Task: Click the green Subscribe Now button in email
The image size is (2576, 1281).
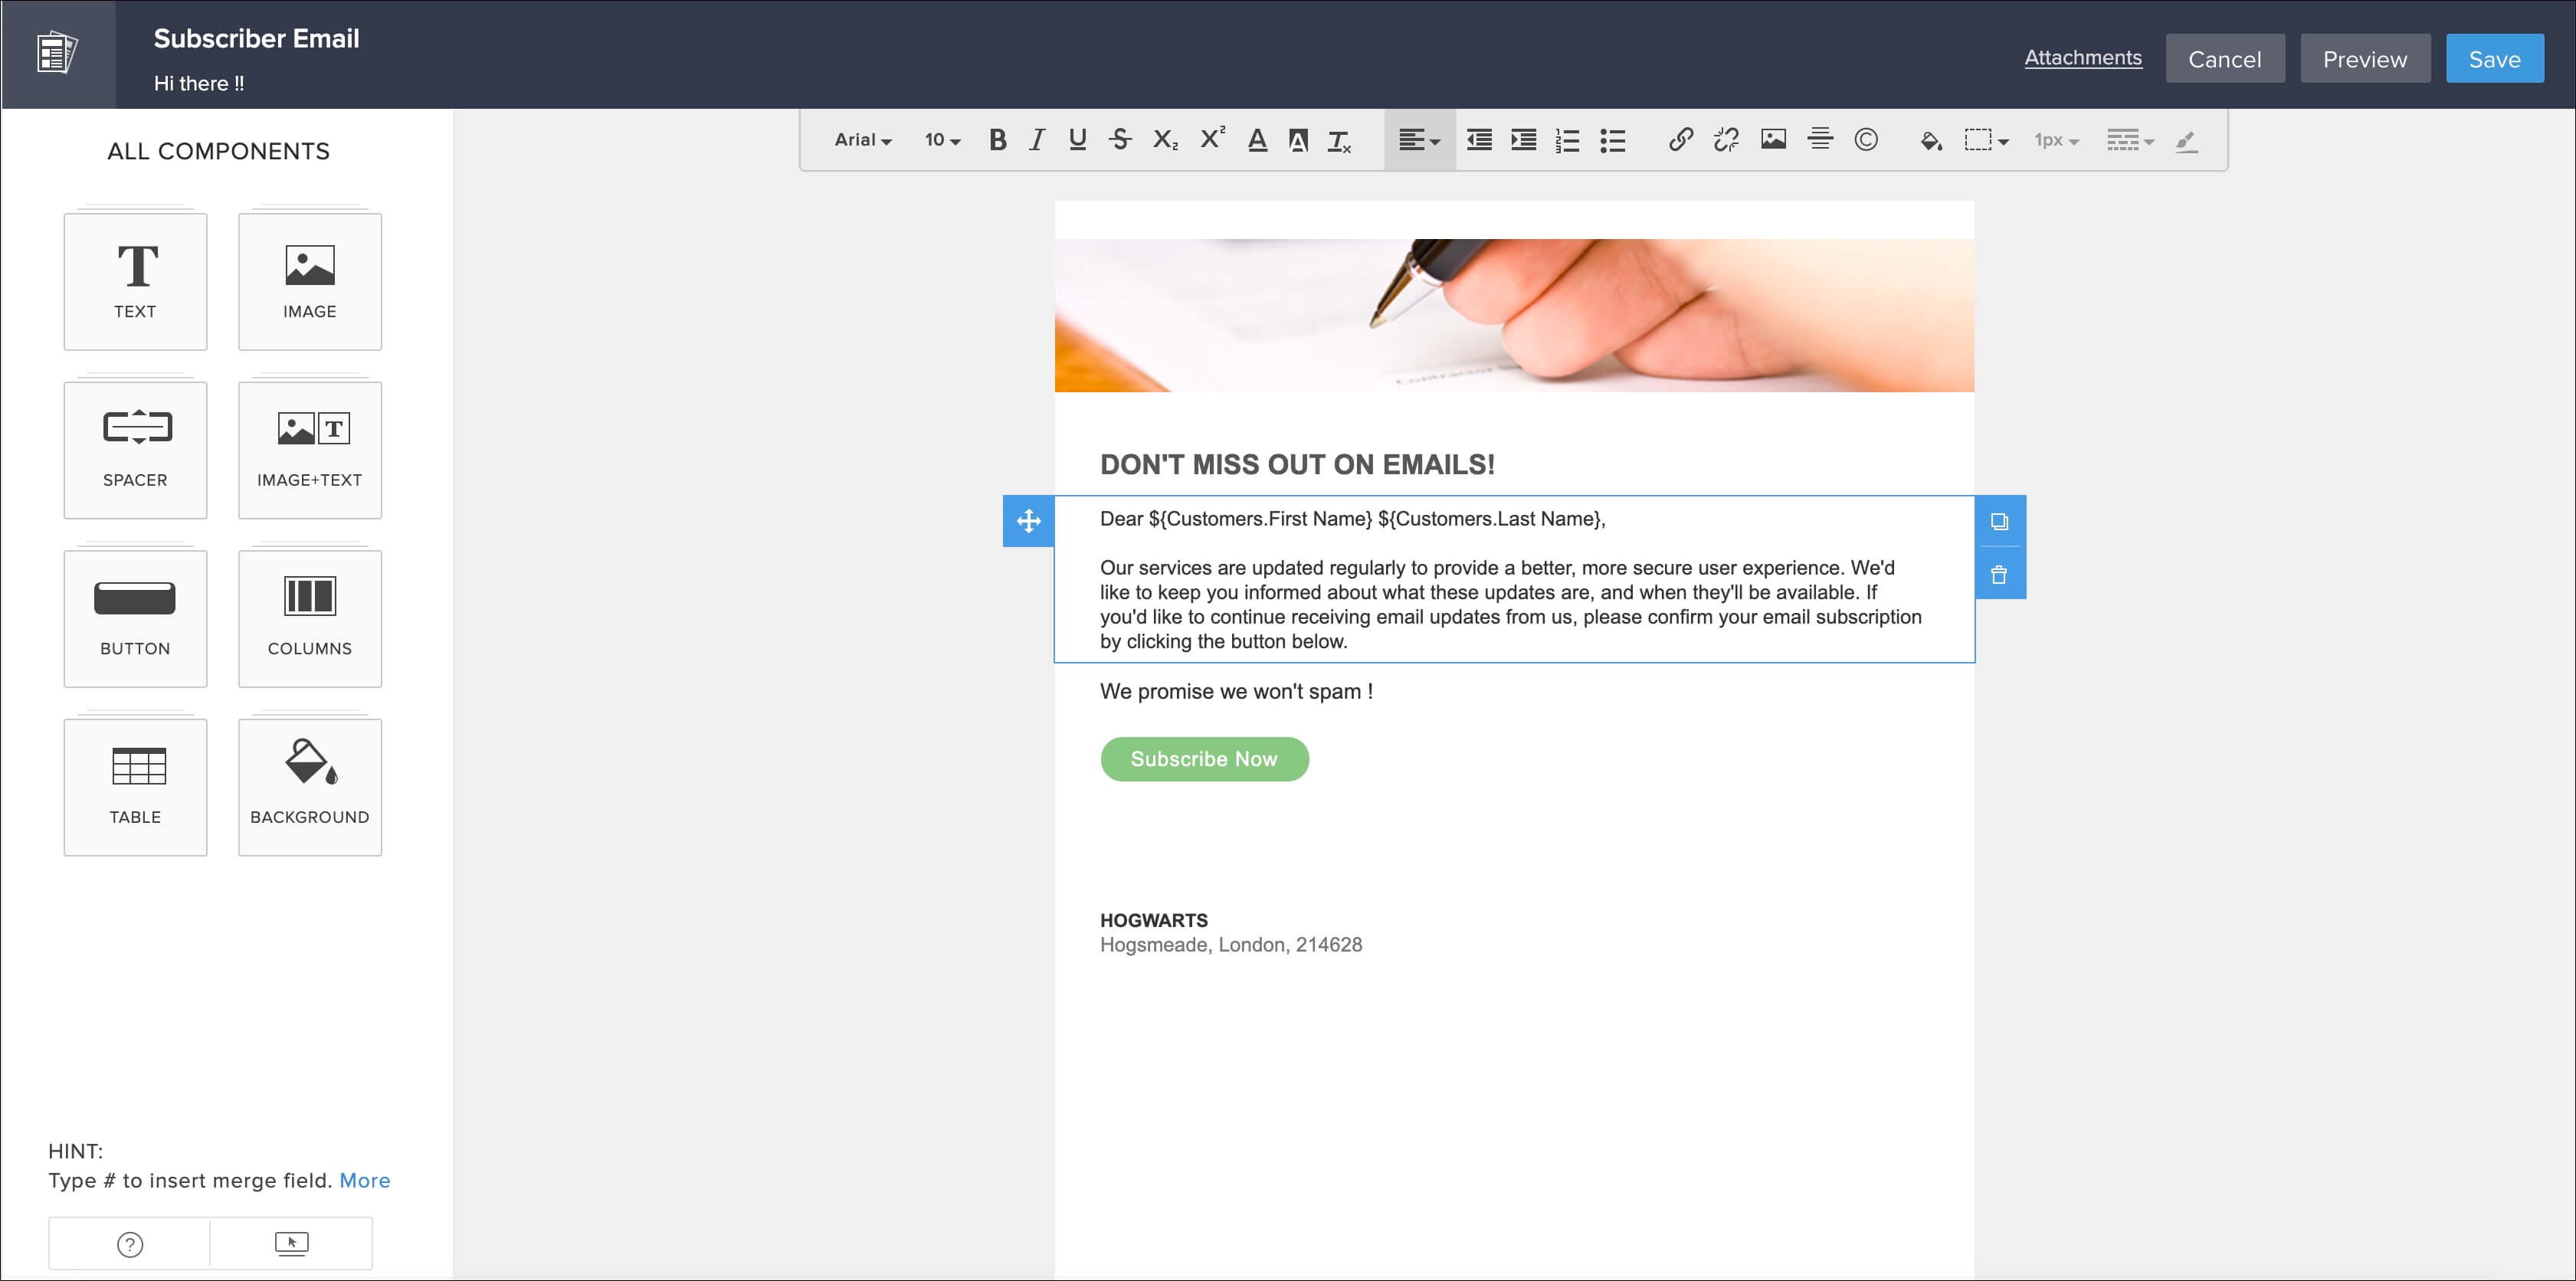Action: [1204, 759]
